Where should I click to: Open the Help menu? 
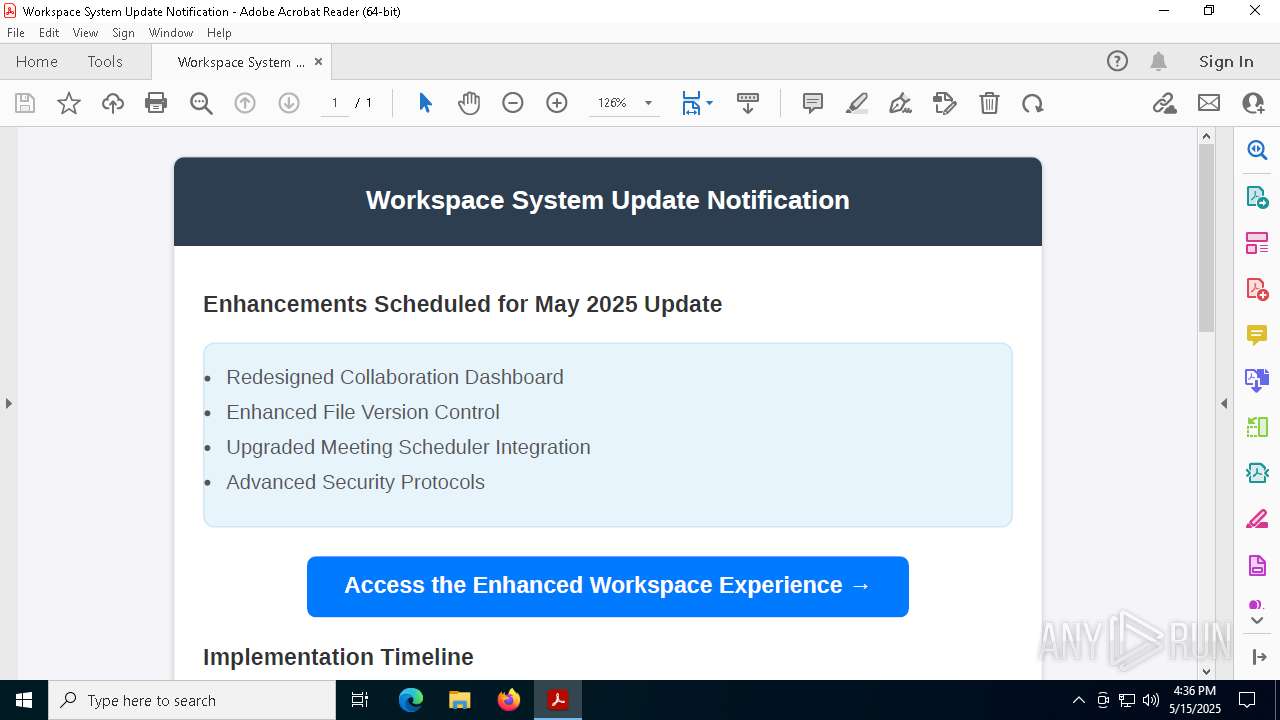(x=219, y=32)
